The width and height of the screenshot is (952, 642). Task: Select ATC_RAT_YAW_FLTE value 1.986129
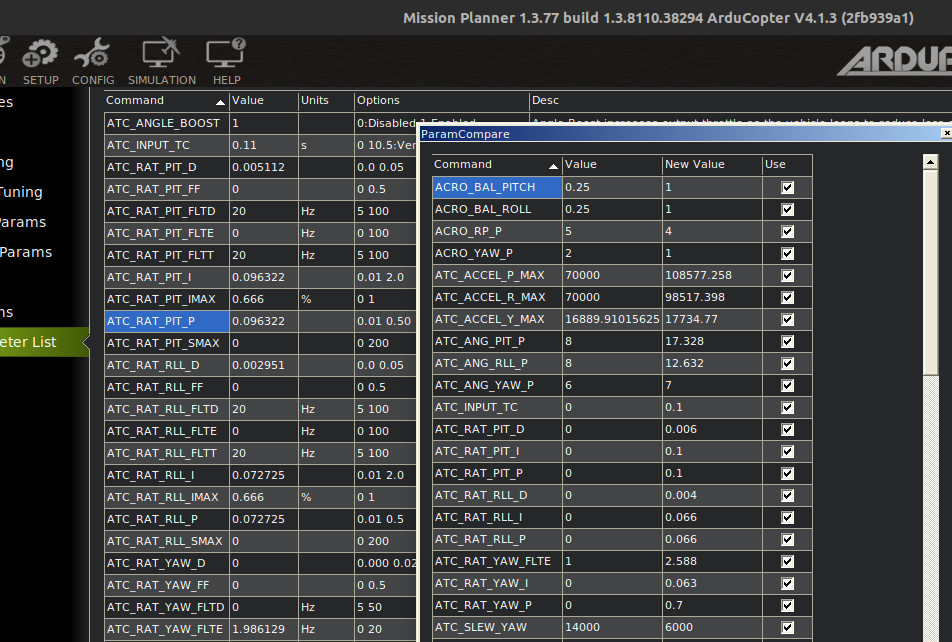point(264,629)
